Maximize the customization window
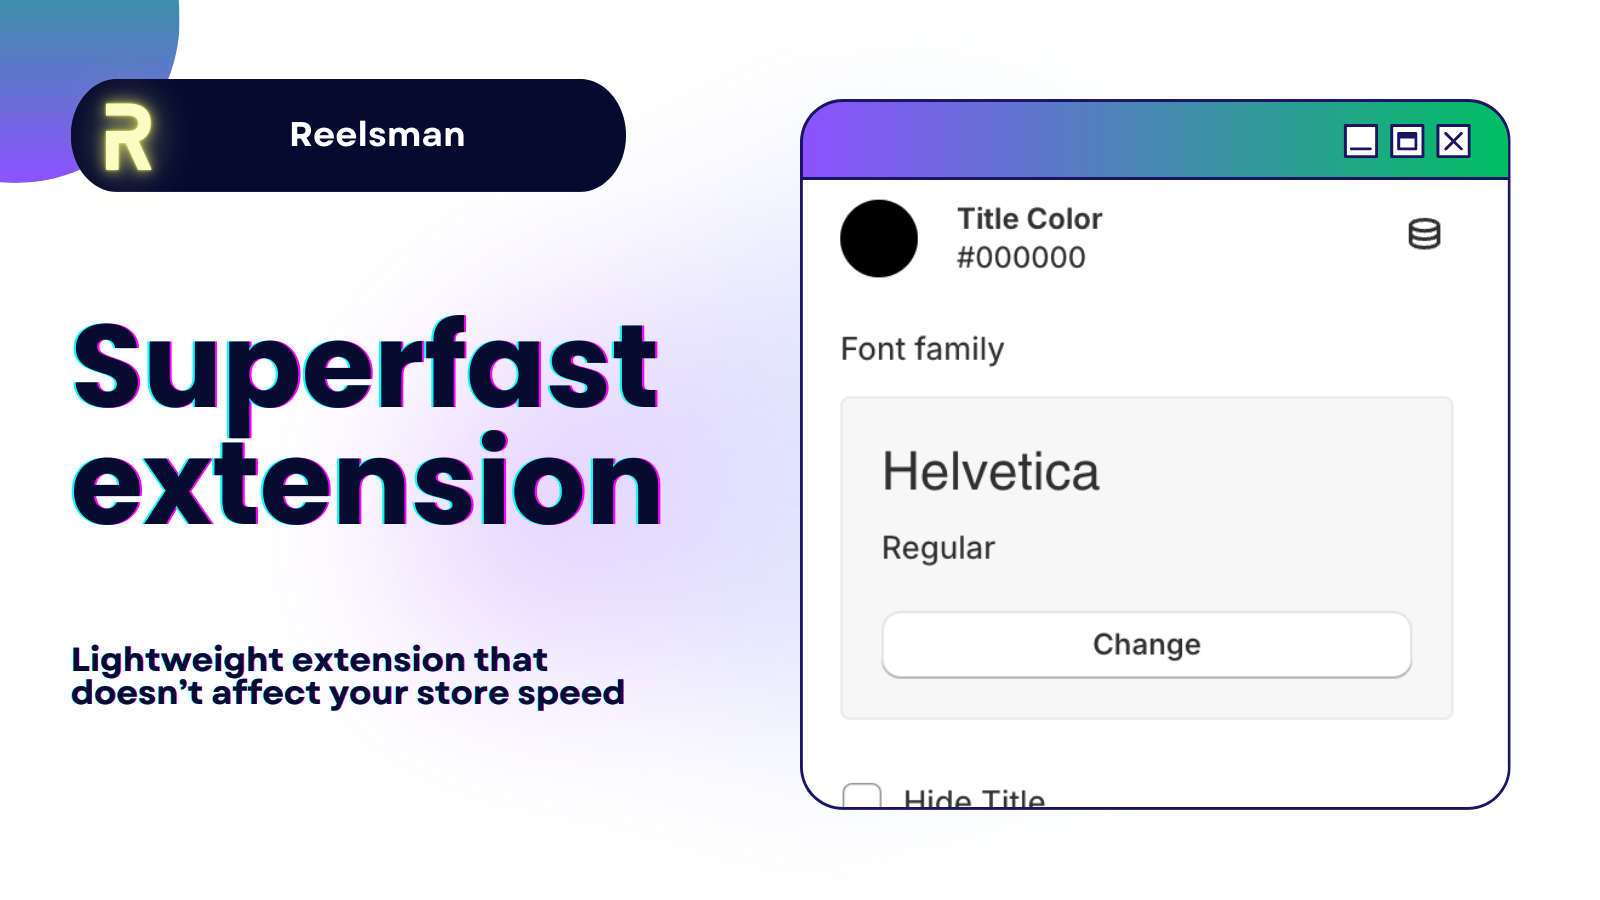The width and height of the screenshot is (1600, 900). (x=1406, y=142)
